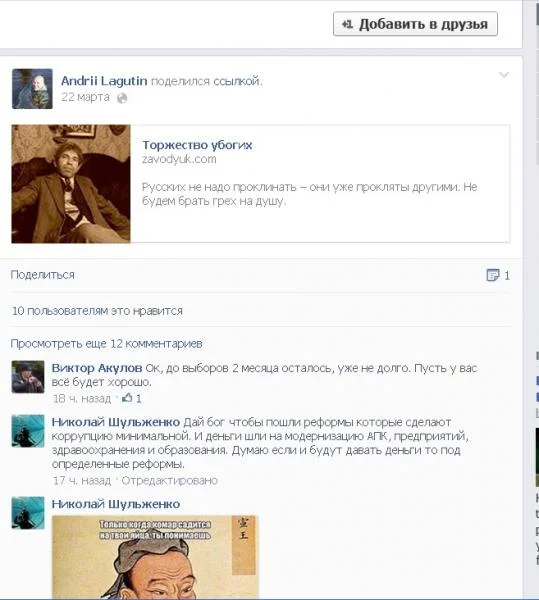Open the Confucius meme image in Шульженко's comment

[155, 557]
